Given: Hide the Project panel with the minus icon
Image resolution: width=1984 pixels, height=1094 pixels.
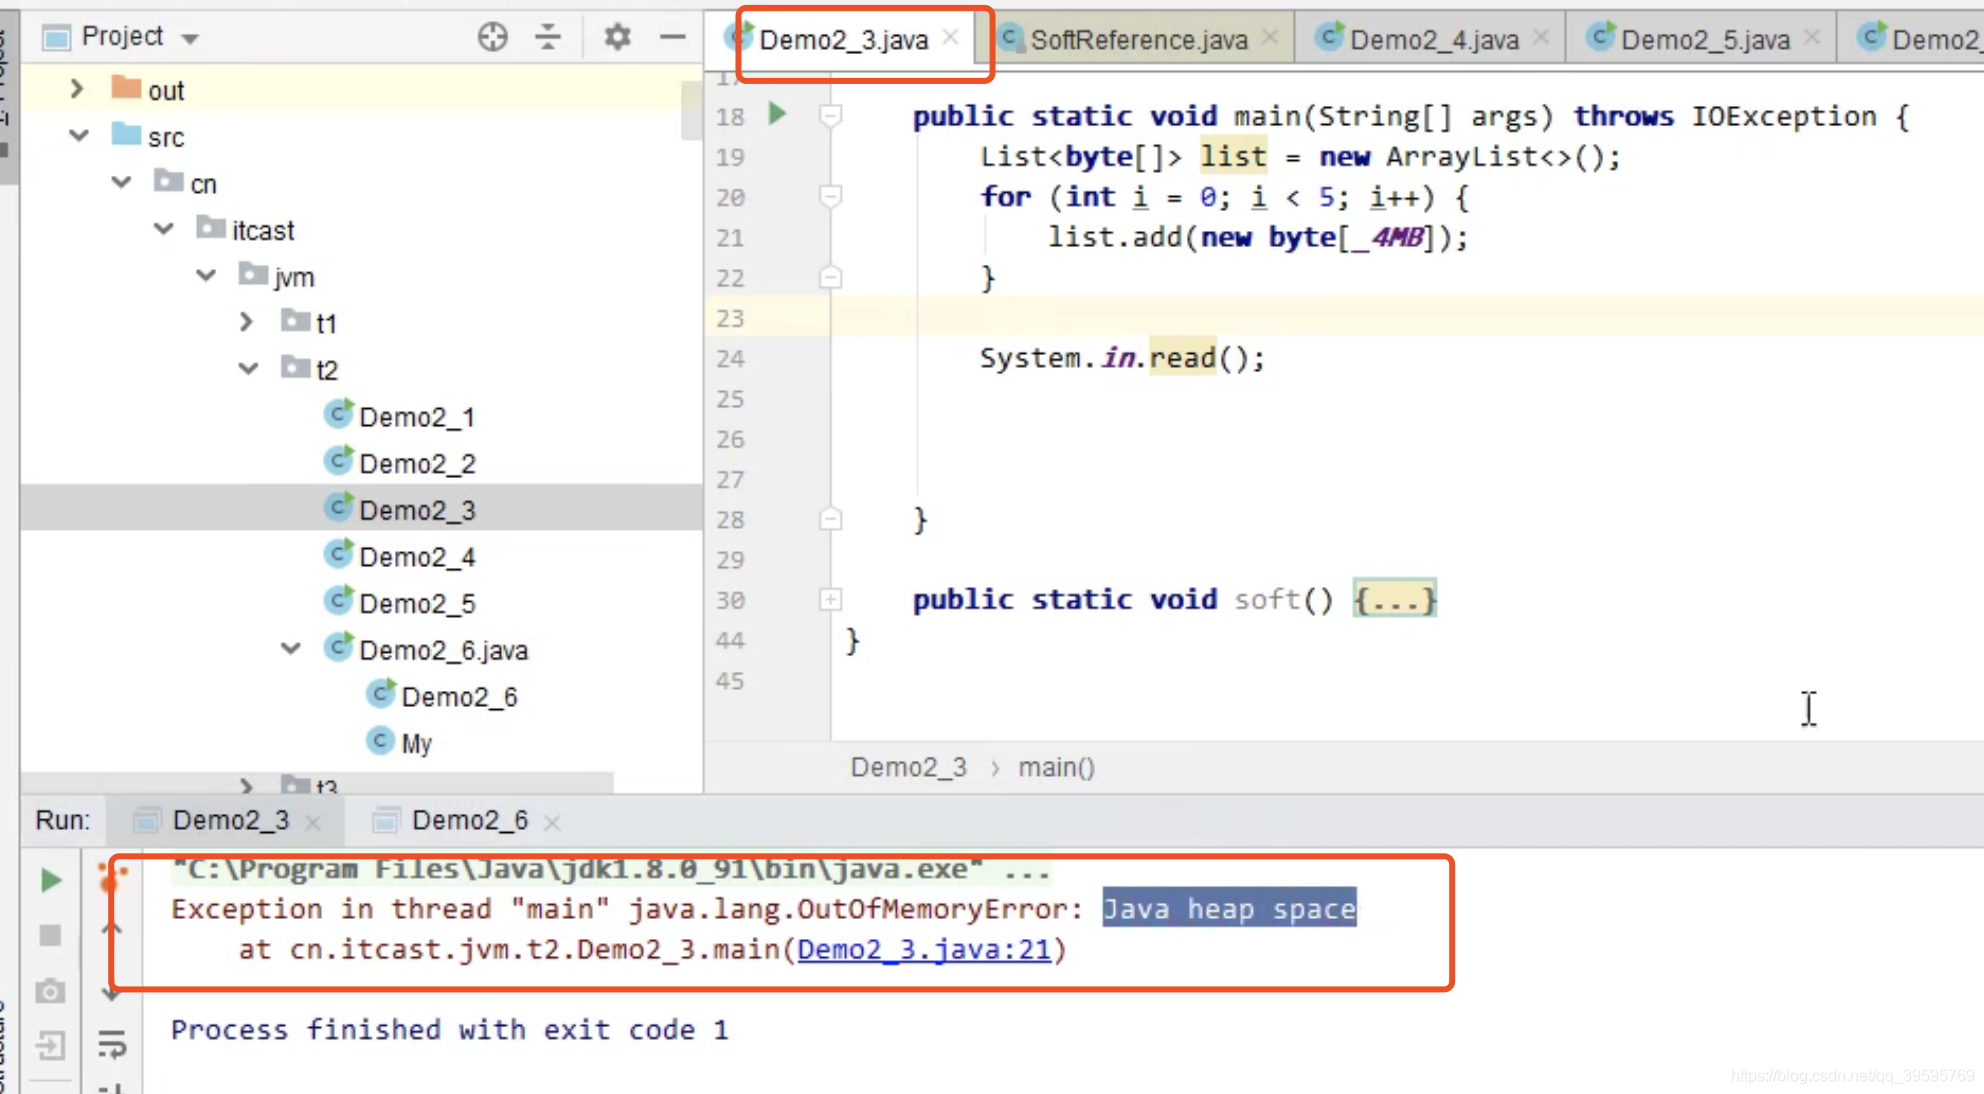Looking at the screenshot, I should (x=673, y=37).
